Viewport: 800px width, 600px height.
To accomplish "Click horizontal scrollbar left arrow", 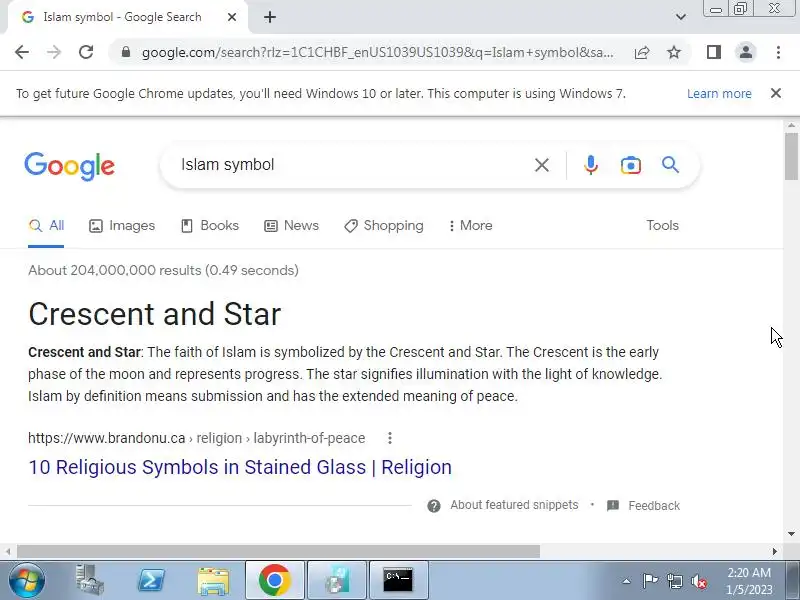I will pyautogui.click(x=8, y=552).
